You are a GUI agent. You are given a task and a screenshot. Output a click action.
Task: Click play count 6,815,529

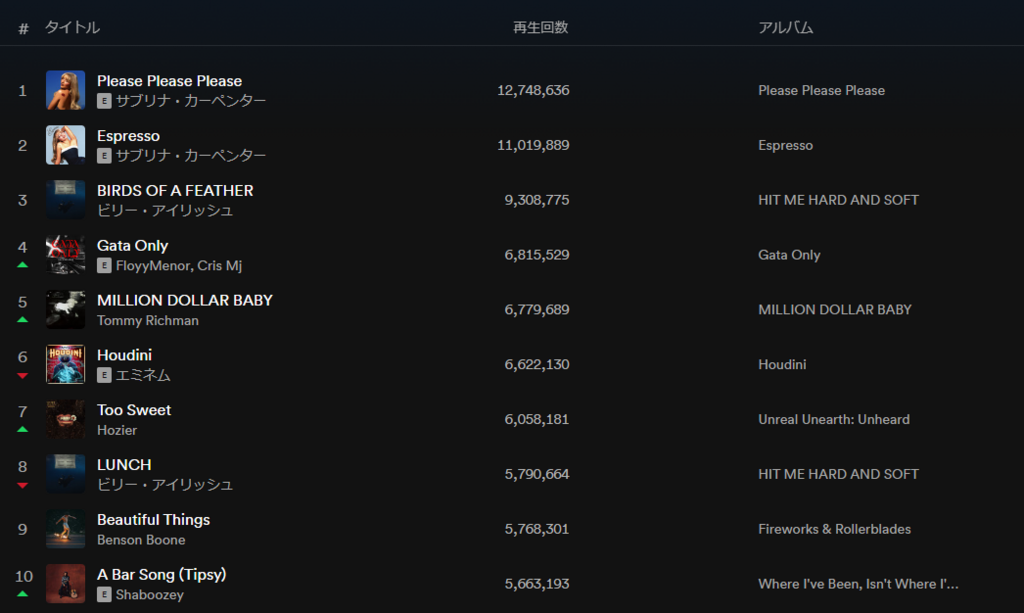(537, 255)
